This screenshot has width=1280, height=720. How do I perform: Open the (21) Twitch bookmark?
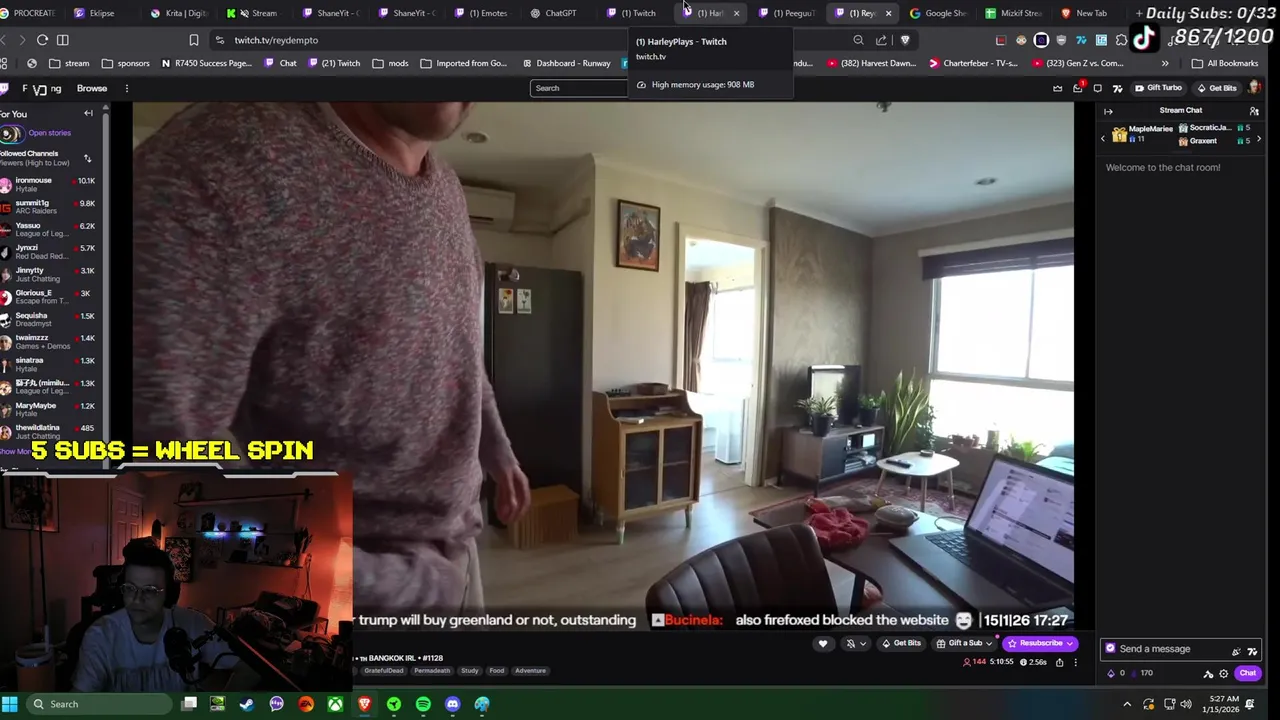334,63
